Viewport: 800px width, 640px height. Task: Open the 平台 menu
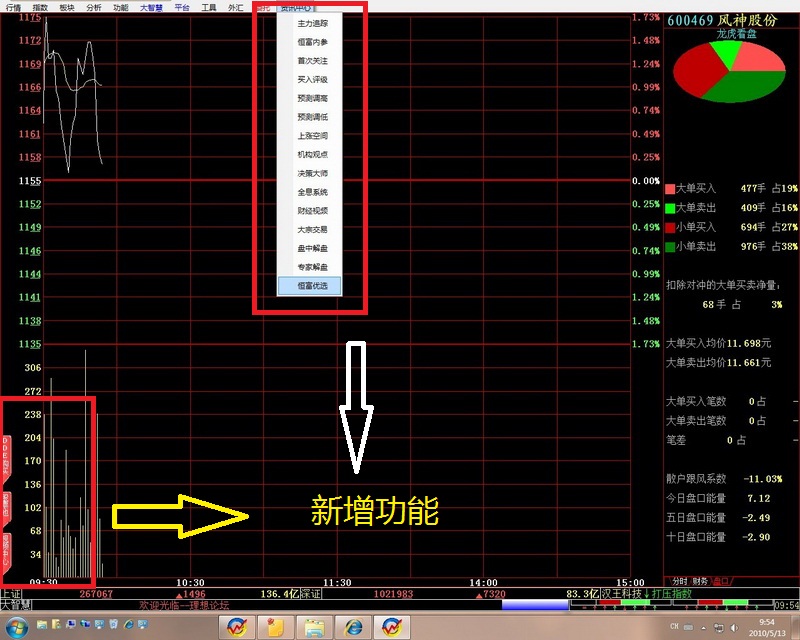182,8
